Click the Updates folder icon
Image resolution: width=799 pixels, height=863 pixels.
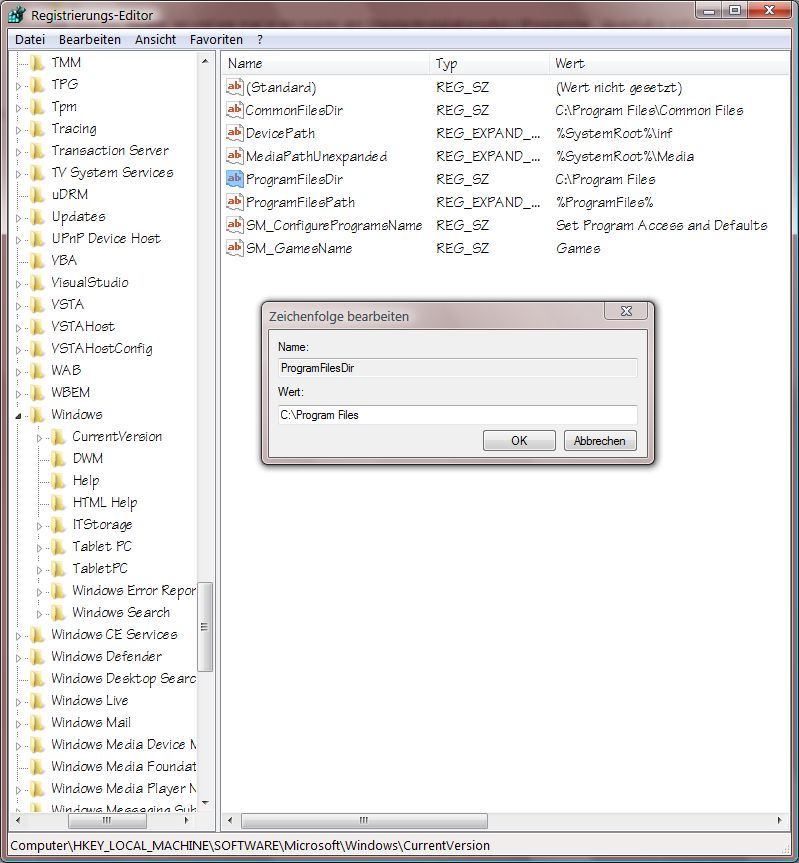(x=37, y=217)
